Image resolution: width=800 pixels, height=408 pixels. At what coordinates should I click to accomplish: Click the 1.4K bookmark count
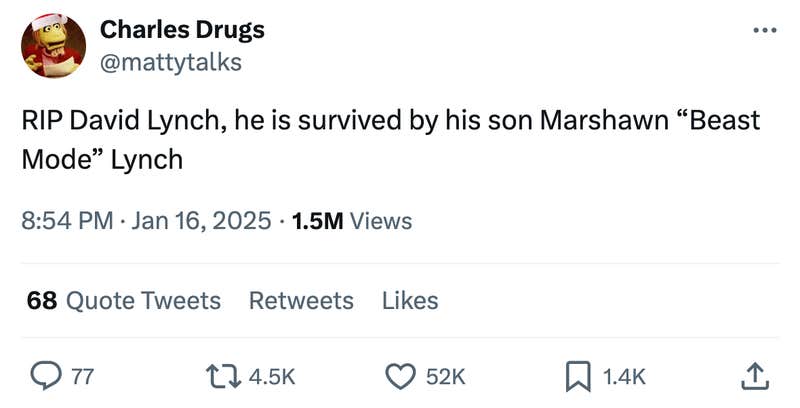(625, 377)
